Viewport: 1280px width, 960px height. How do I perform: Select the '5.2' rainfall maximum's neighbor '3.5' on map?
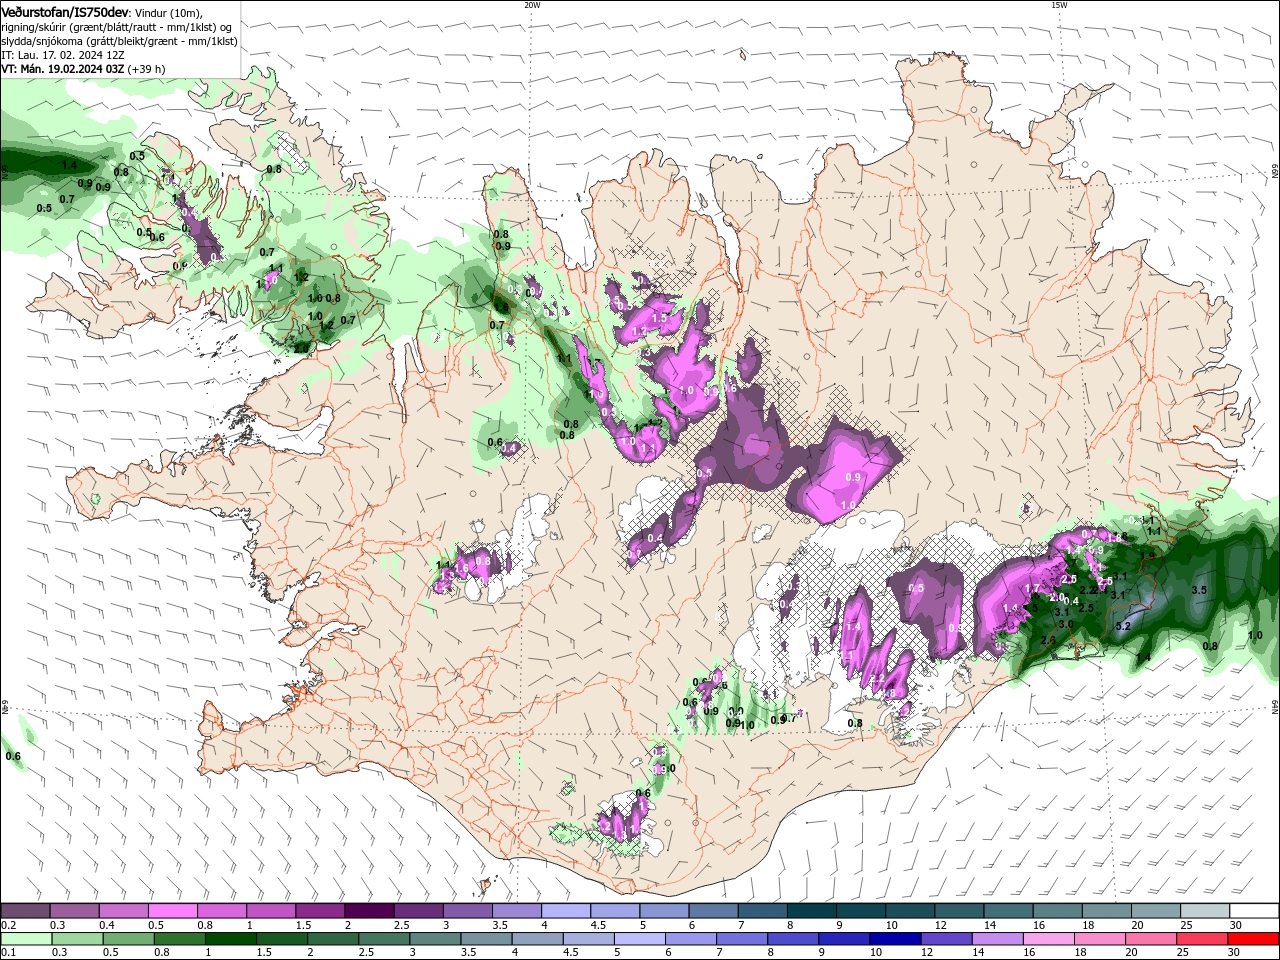[x=1199, y=591]
